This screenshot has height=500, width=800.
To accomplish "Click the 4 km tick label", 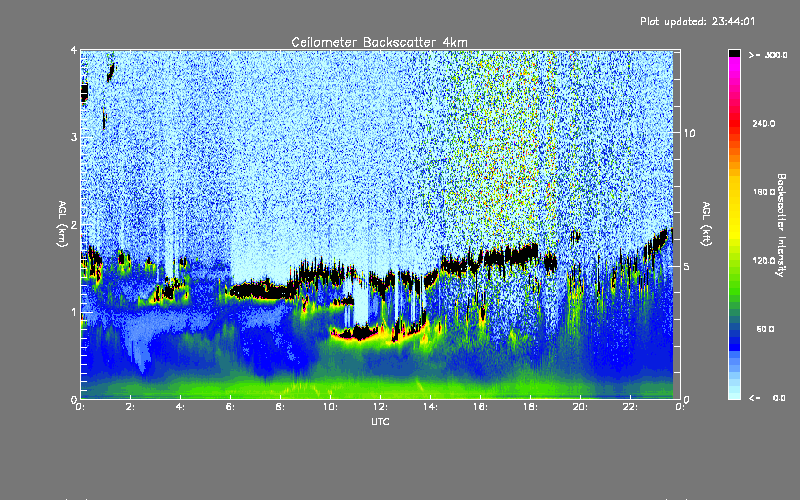I will click(x=74, y=50).
